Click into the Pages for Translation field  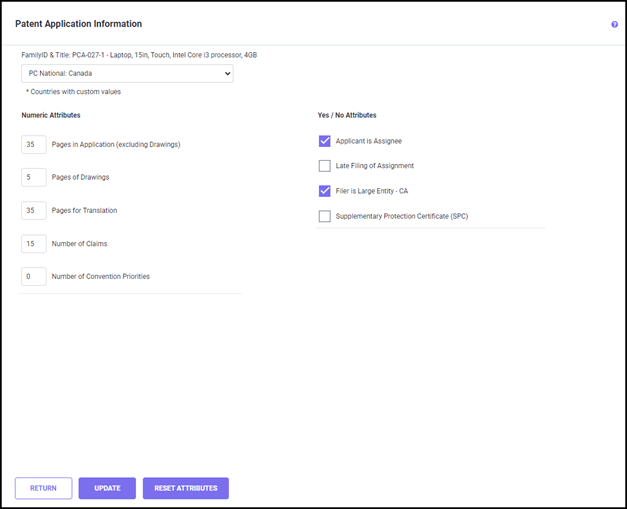coord(34,210)
